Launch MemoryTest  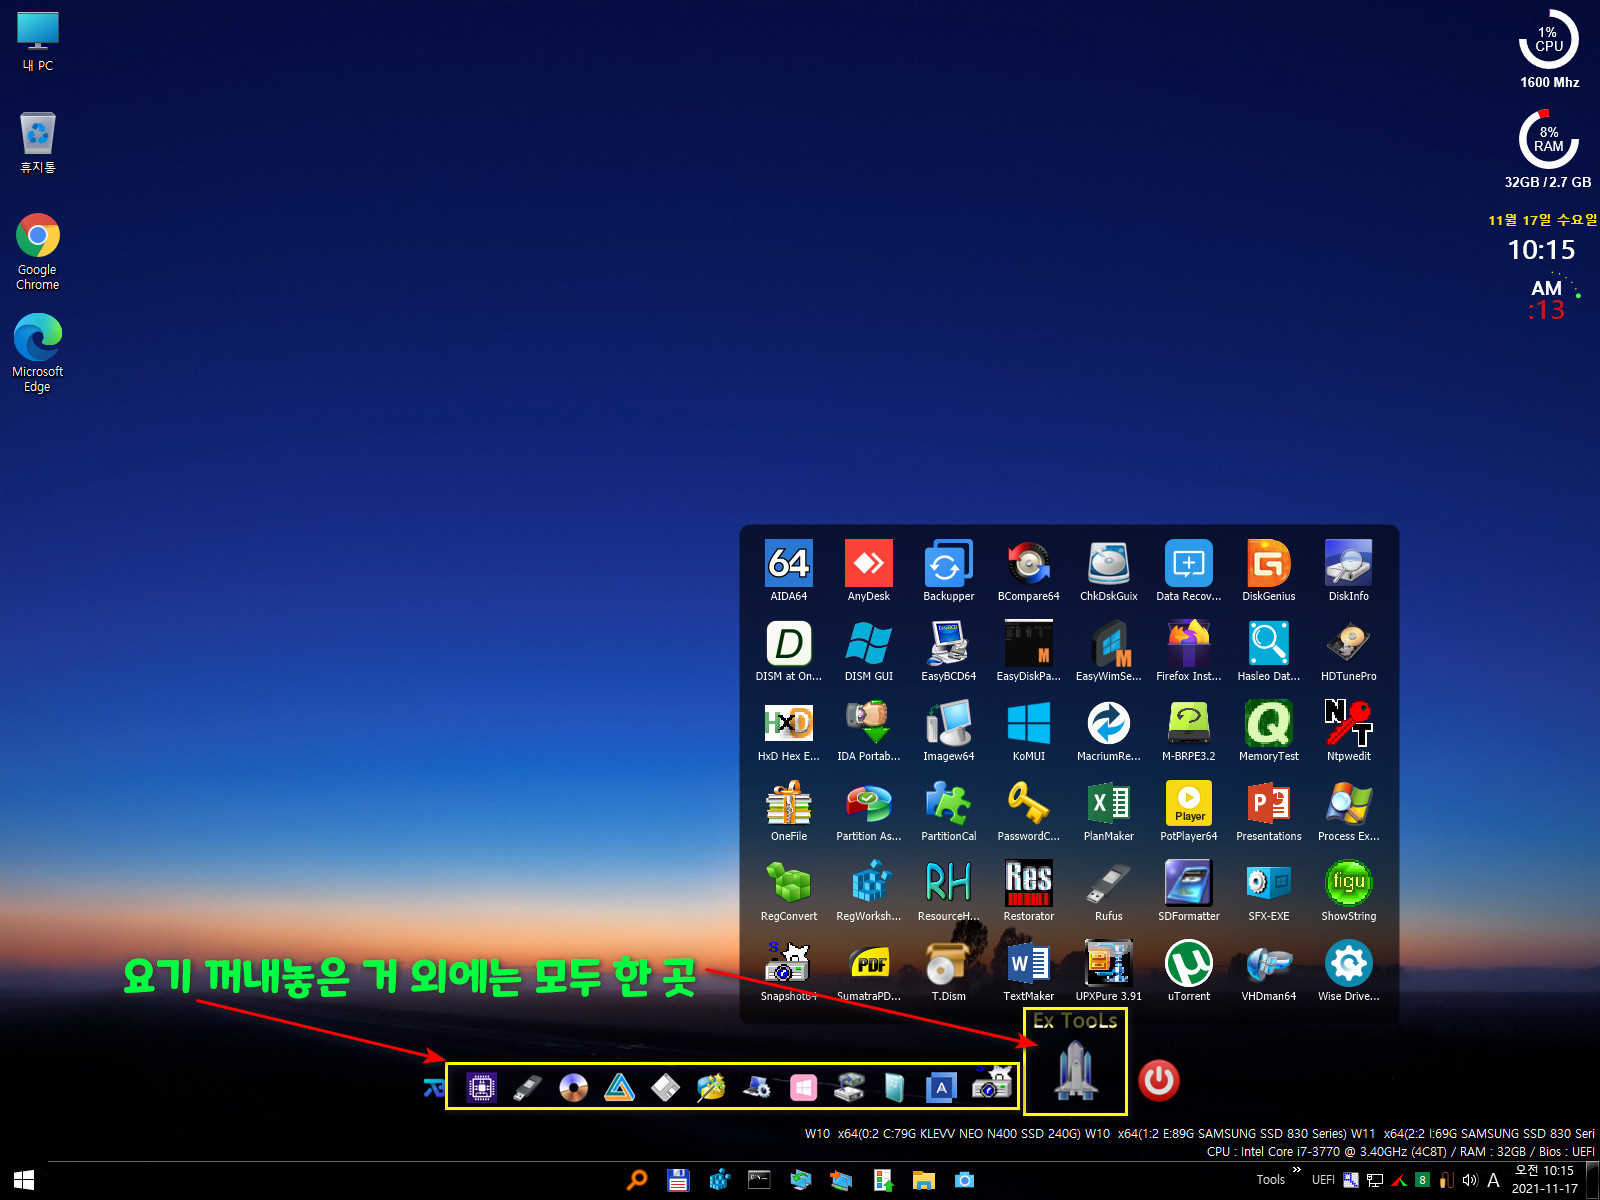tap(1268, 724)
